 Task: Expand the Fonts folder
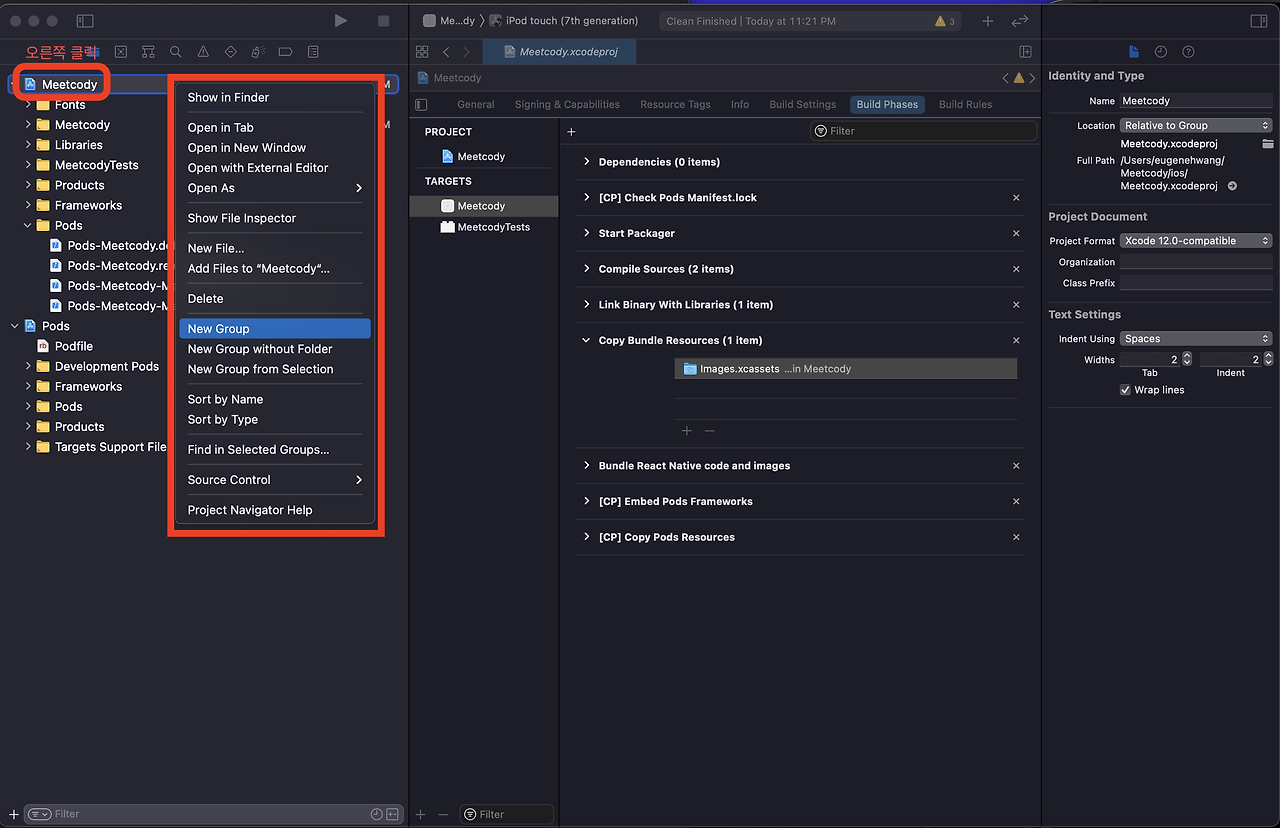click(28, 105)
